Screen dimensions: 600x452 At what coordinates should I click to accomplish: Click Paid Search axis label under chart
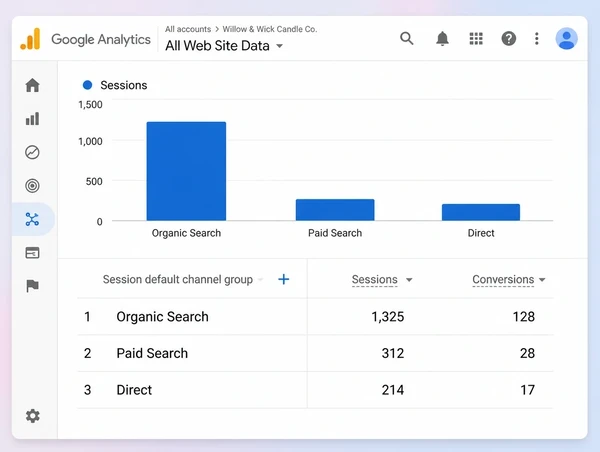tap(335, 233)
